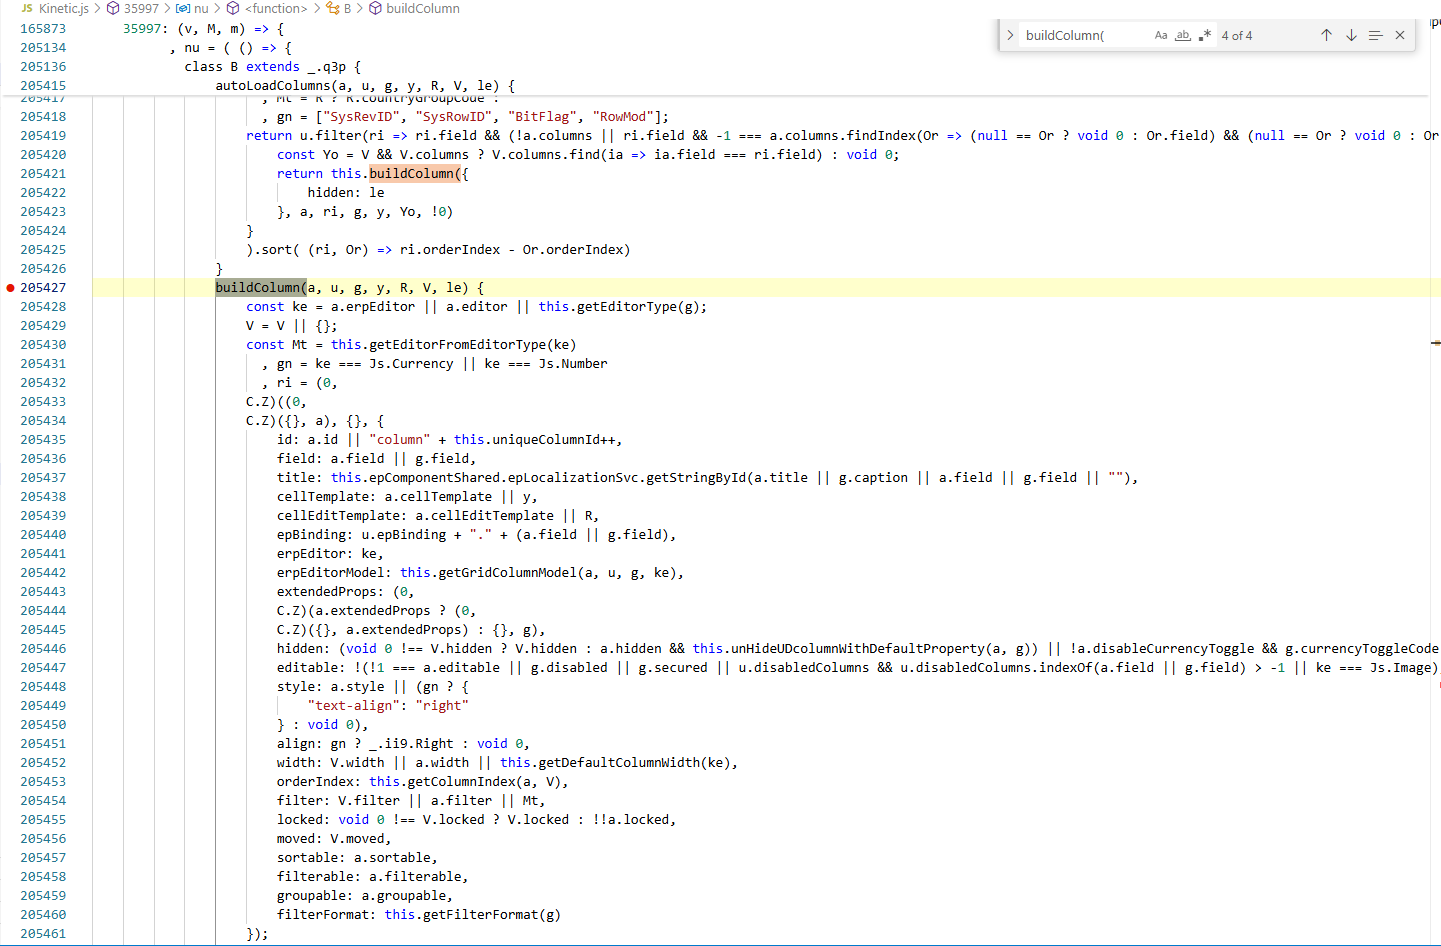The width and height of the screenshot is (1441, 946).
Task: Click highlighted this.buildColumn( match at line 205421
Action: click(414, 174)
